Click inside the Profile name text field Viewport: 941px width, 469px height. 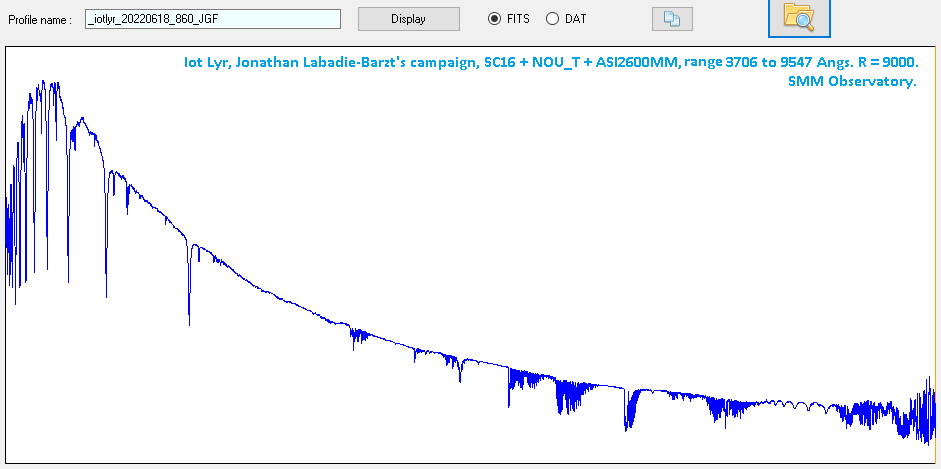[213, 19]
